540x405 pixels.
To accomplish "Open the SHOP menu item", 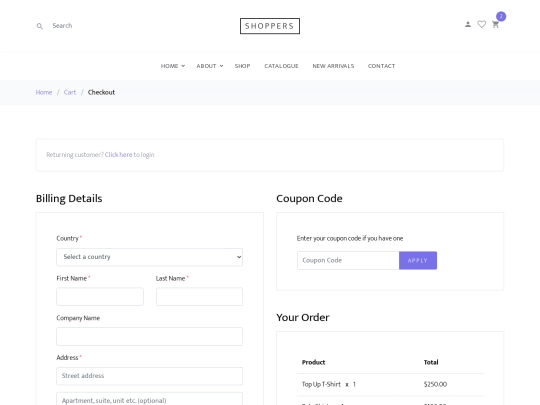I will (242, 66).
